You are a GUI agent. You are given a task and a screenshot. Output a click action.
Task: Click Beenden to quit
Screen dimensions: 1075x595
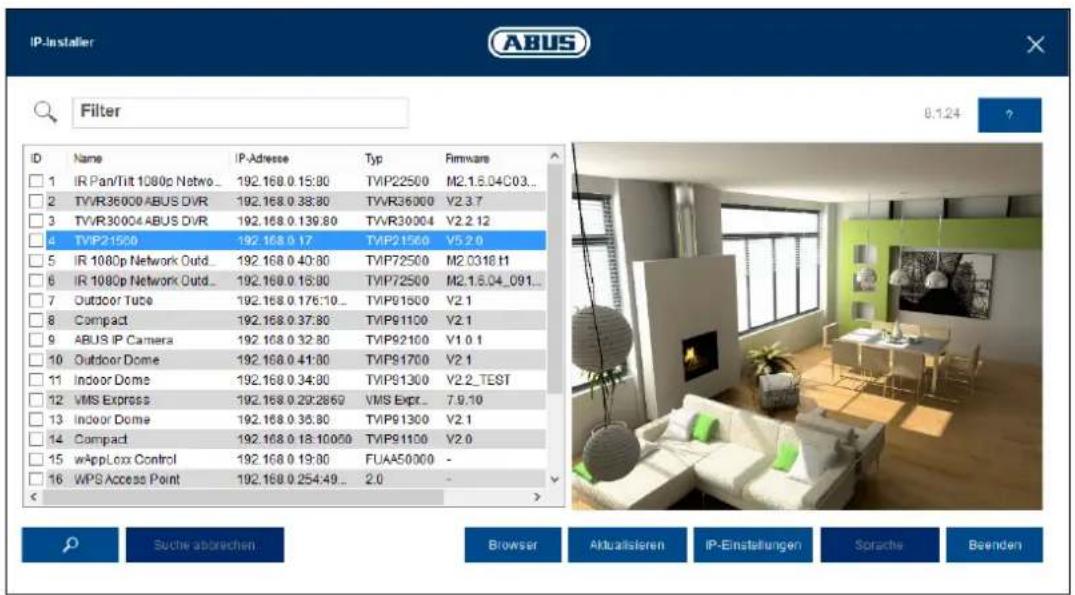click(995, 545)
